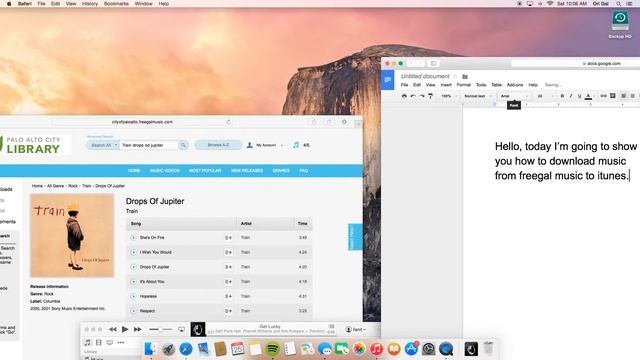Screen dimensions: 640x360
Task: Open Safari compass icon in Dock
Action: click(x=186, y=349)
